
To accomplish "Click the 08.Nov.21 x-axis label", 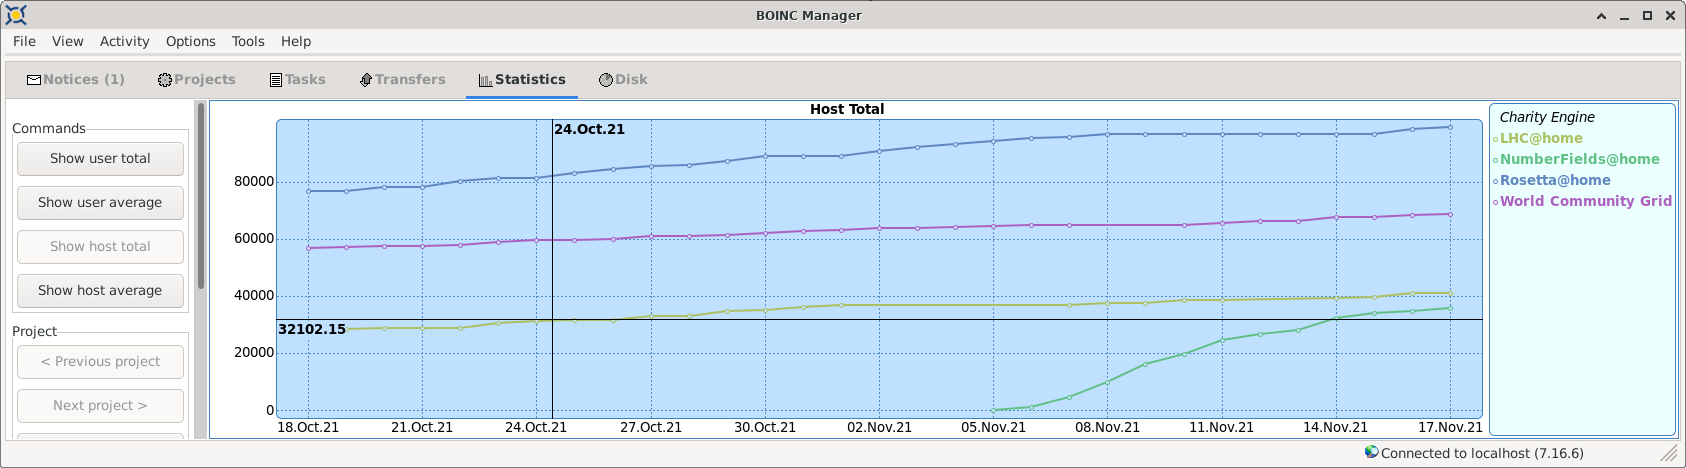I will [x=1108, y=427].
